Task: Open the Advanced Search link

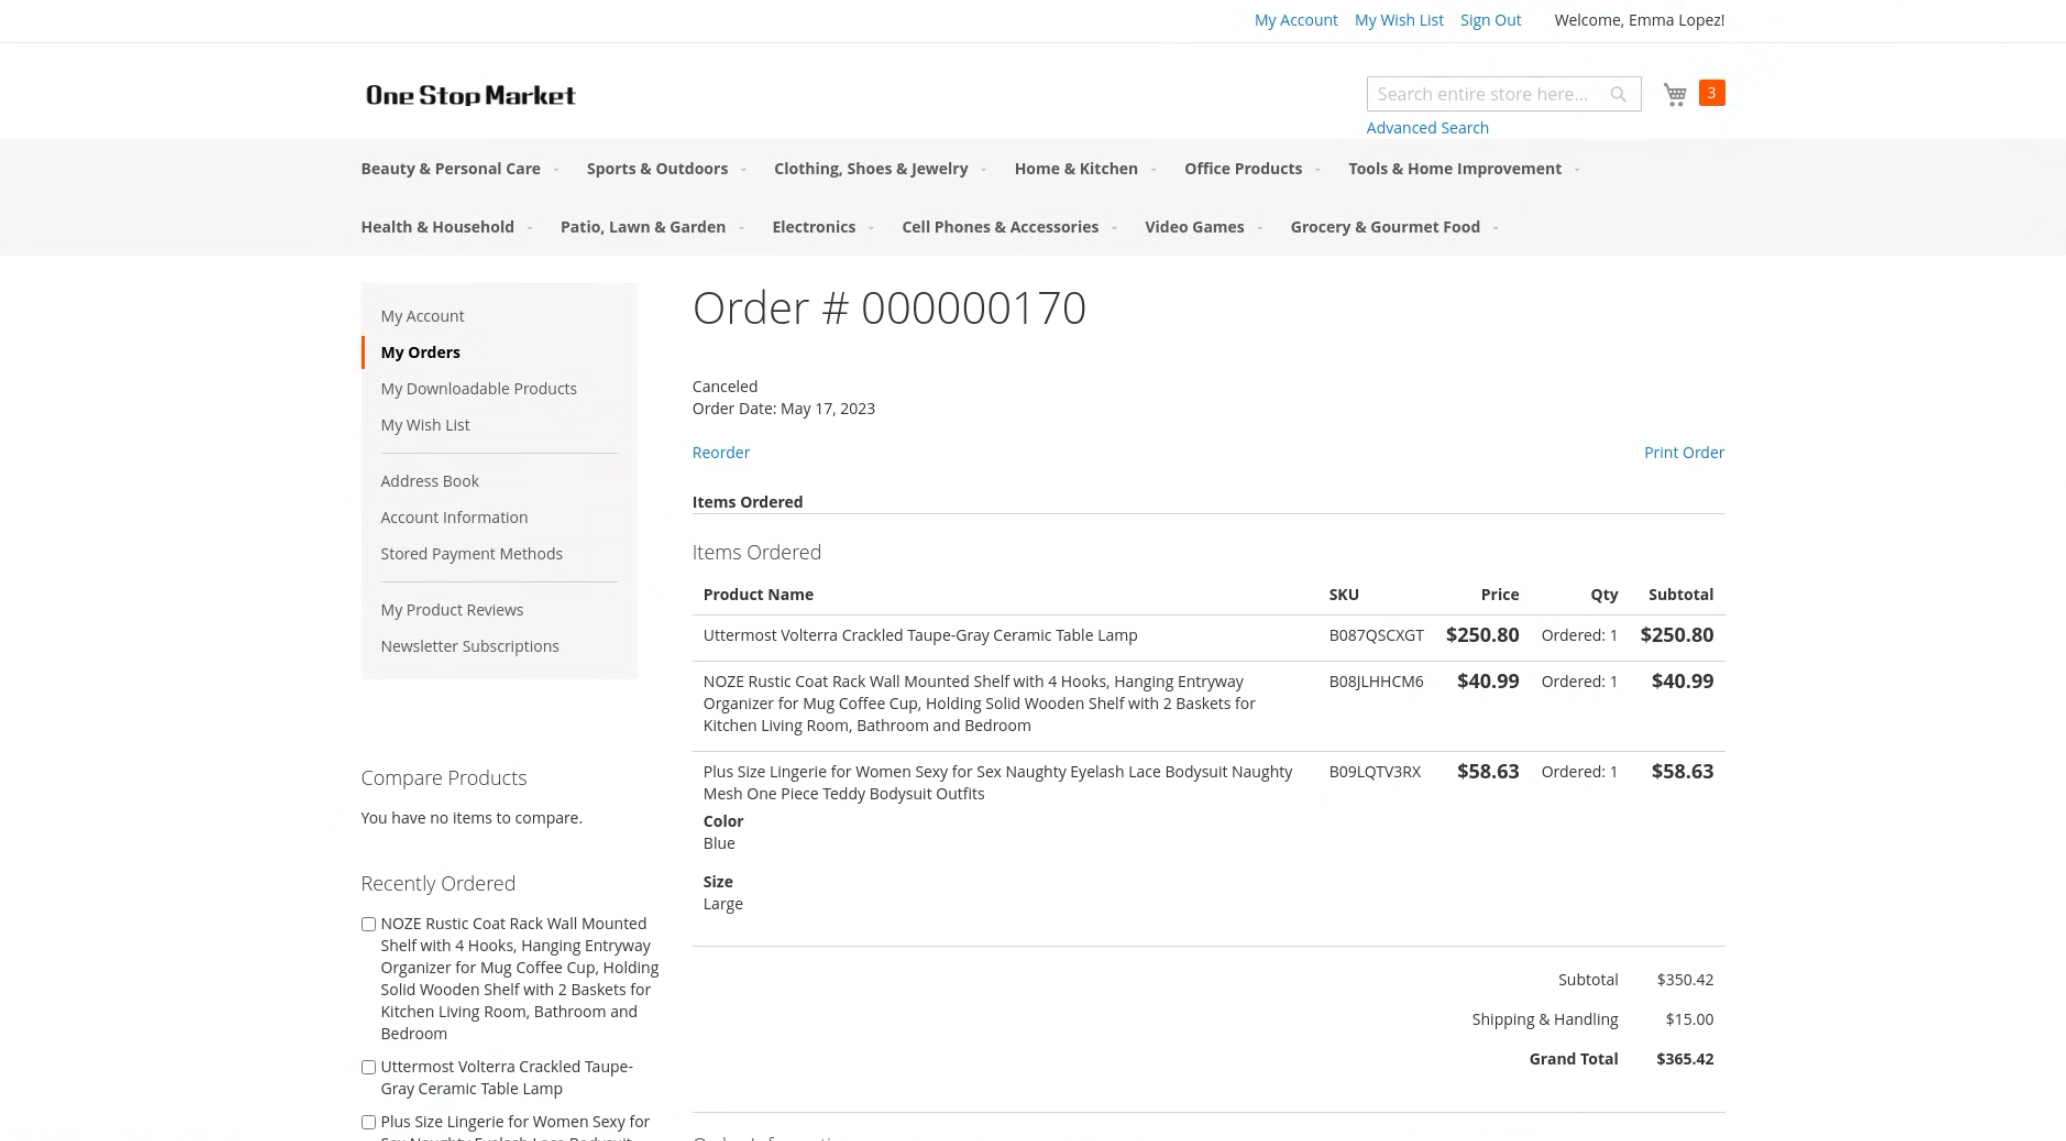Action: [x=1427, y=128]
